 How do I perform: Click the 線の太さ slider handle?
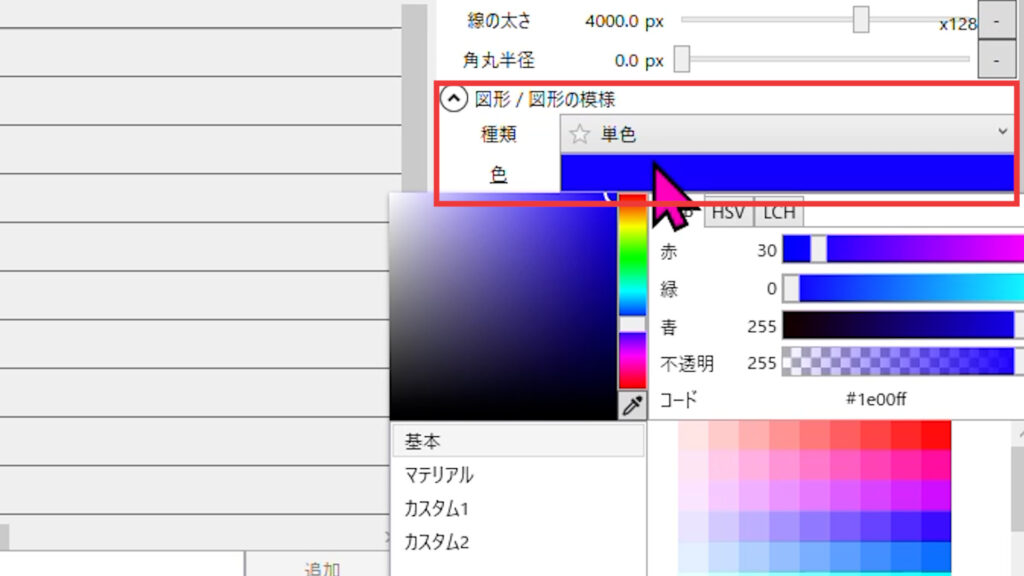pyautogui.click(x=861, y=20)
